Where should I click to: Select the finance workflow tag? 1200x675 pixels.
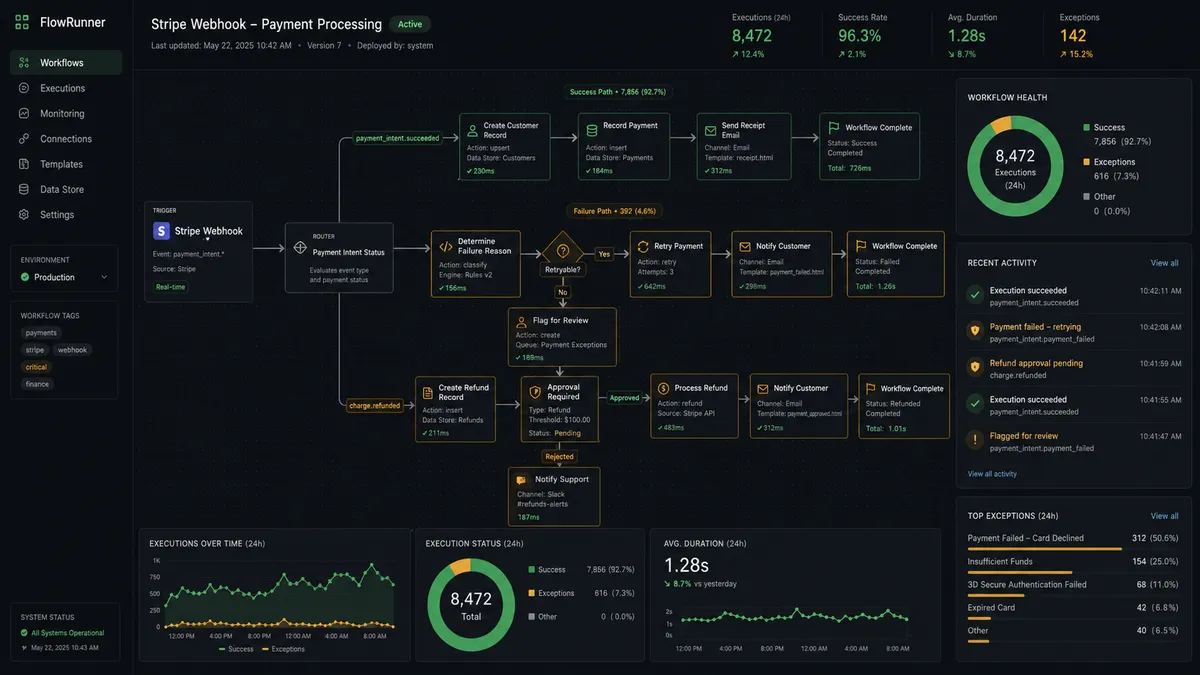coord(37,384)
